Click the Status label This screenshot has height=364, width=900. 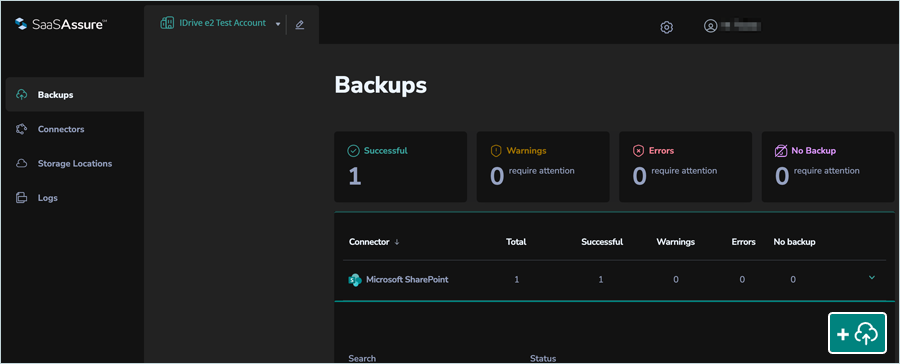point(543,359)
